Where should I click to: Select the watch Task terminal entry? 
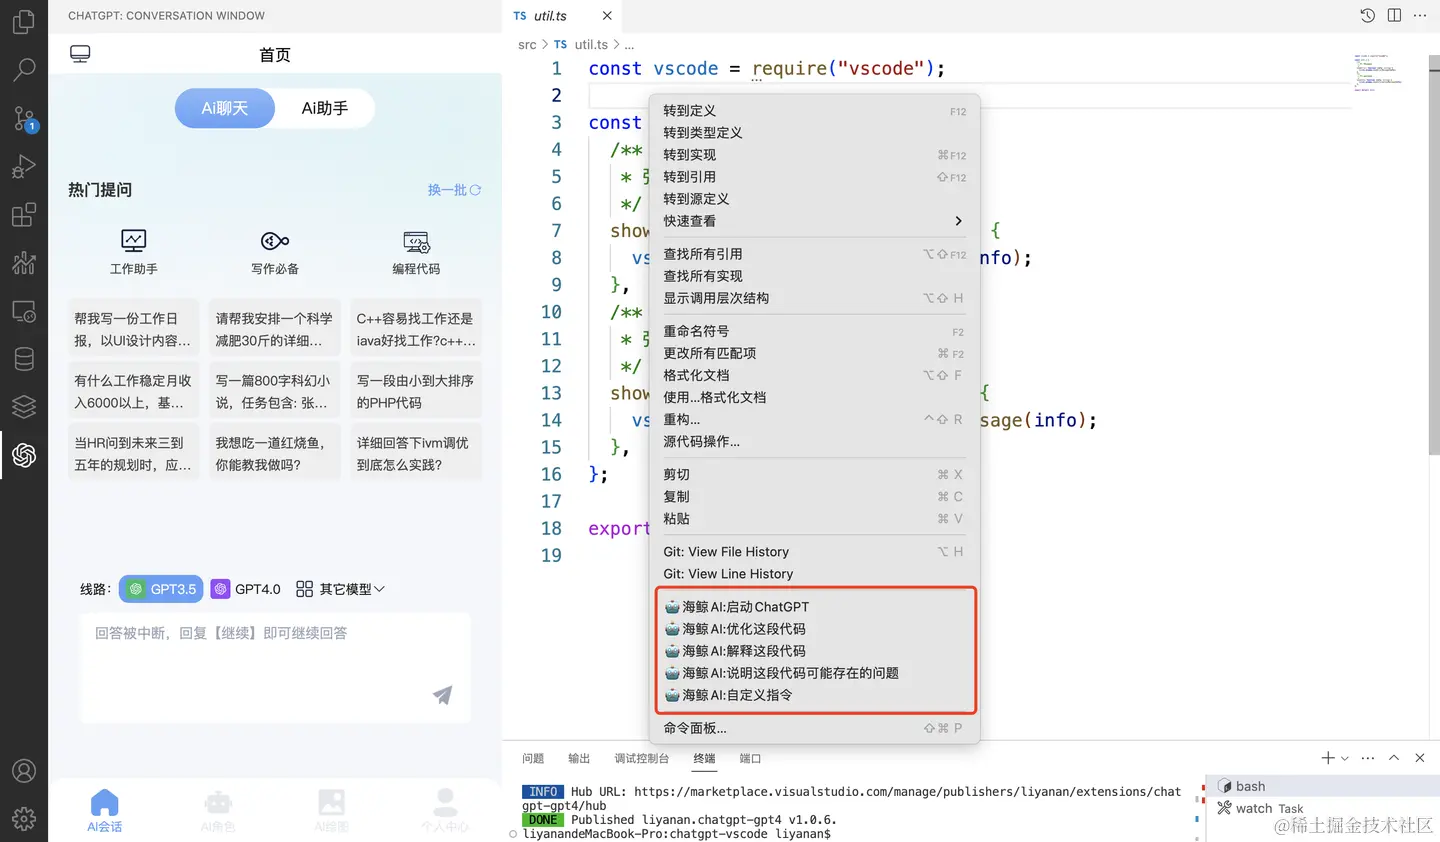point(1322,808)
